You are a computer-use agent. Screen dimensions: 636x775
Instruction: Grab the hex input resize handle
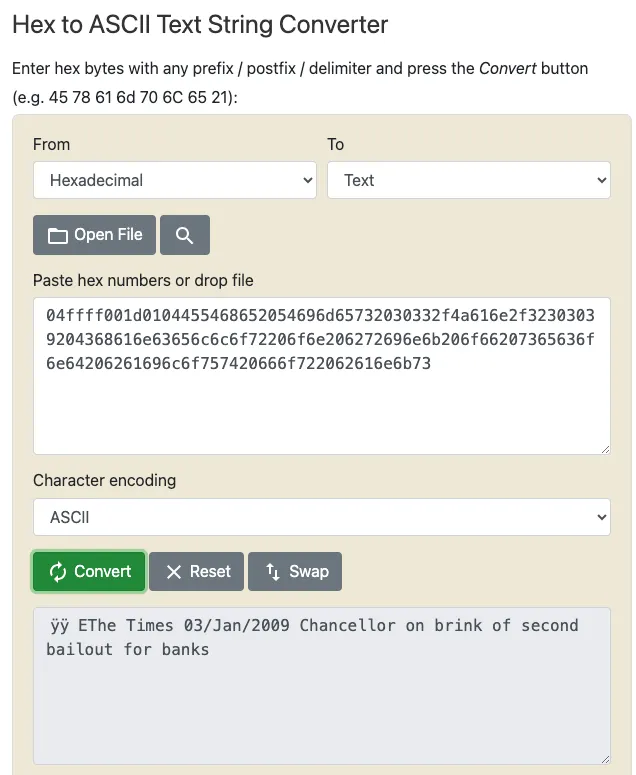(604, 449)
